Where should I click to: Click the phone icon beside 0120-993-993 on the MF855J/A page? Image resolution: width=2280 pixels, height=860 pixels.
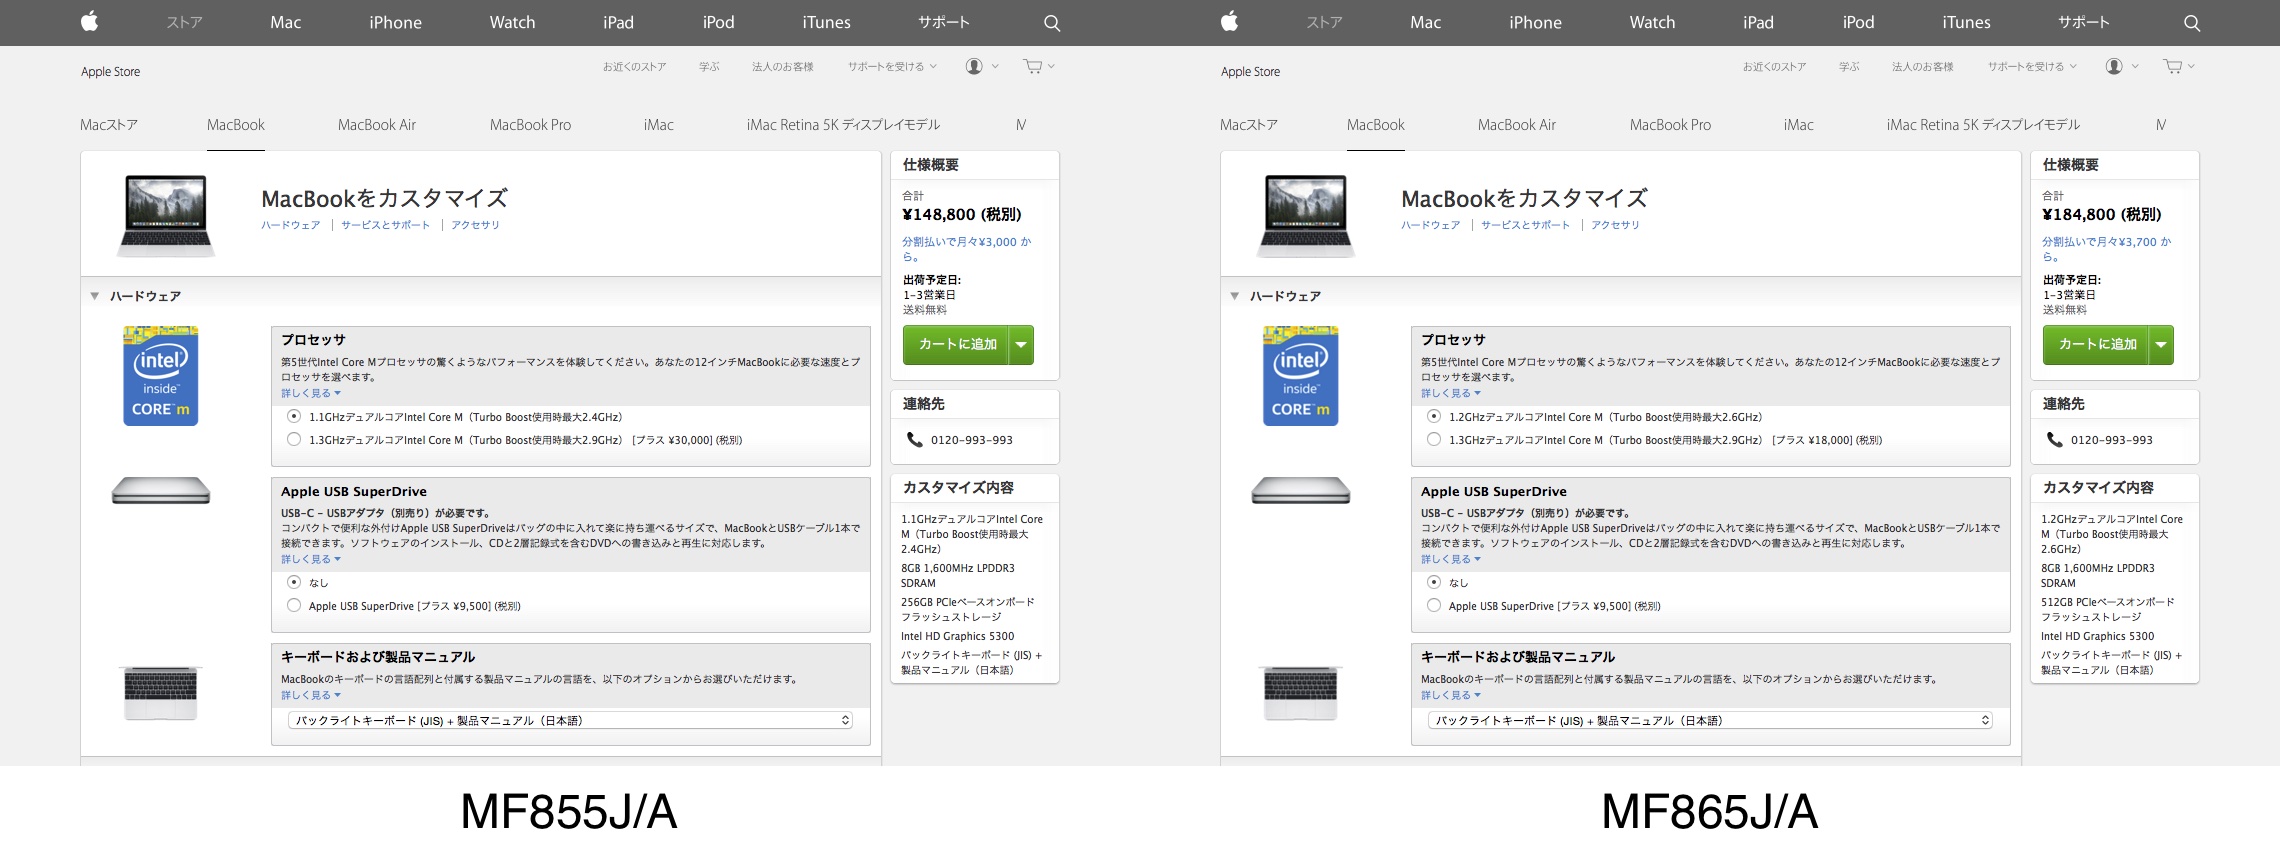(x=914, y=439)
